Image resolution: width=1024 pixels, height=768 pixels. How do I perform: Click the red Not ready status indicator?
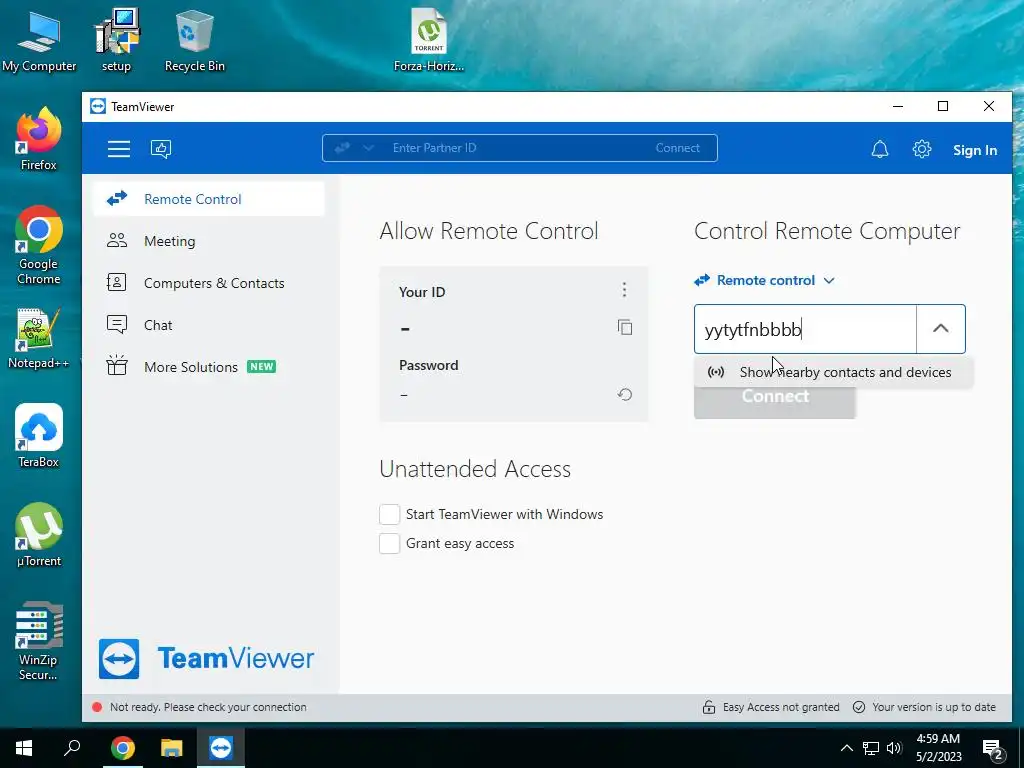pos(97,707)
